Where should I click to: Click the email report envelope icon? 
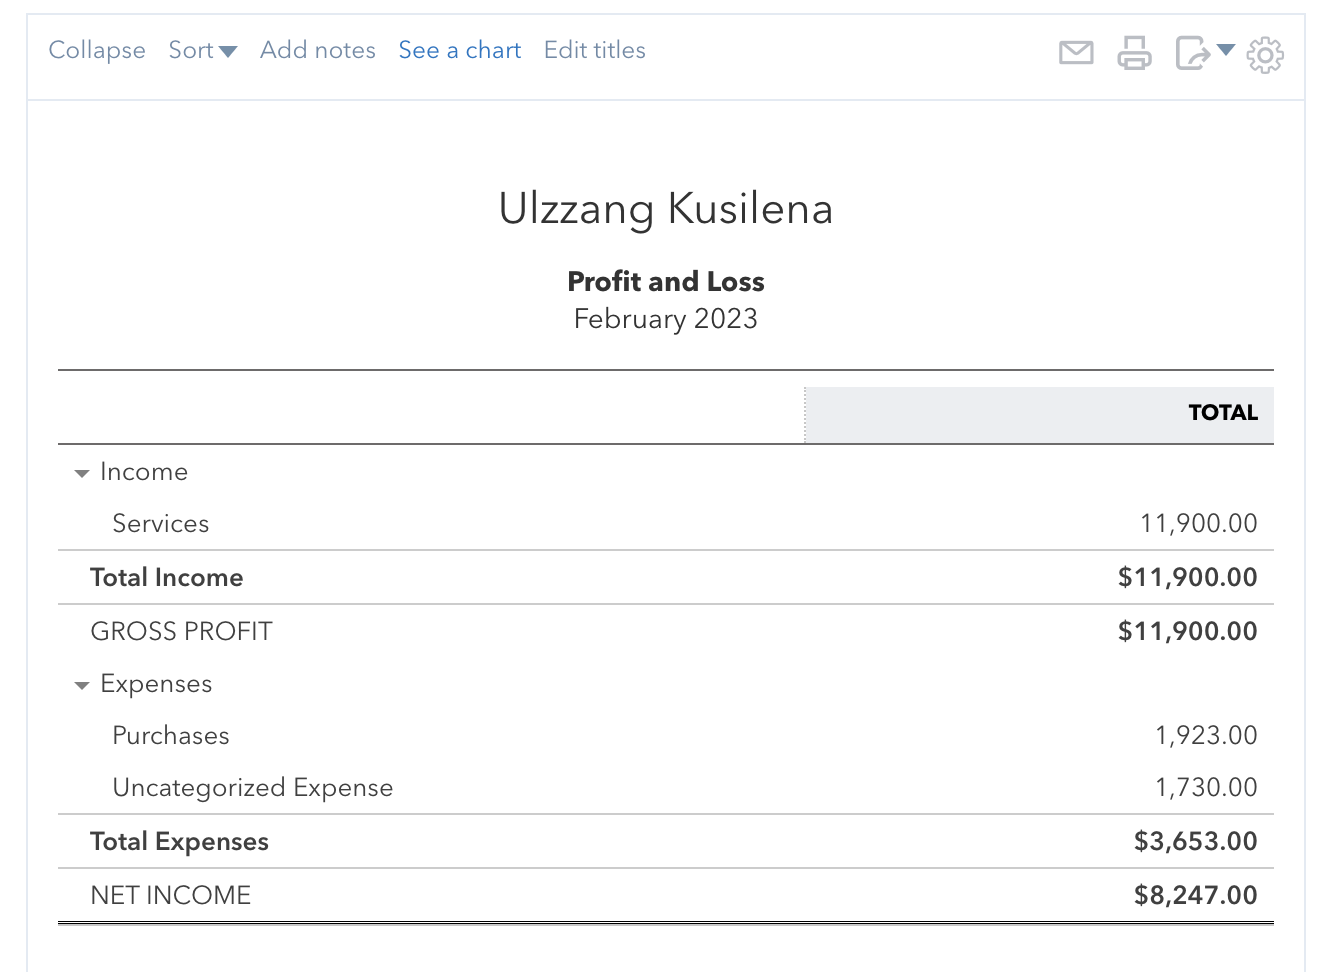click(1076, 52)
